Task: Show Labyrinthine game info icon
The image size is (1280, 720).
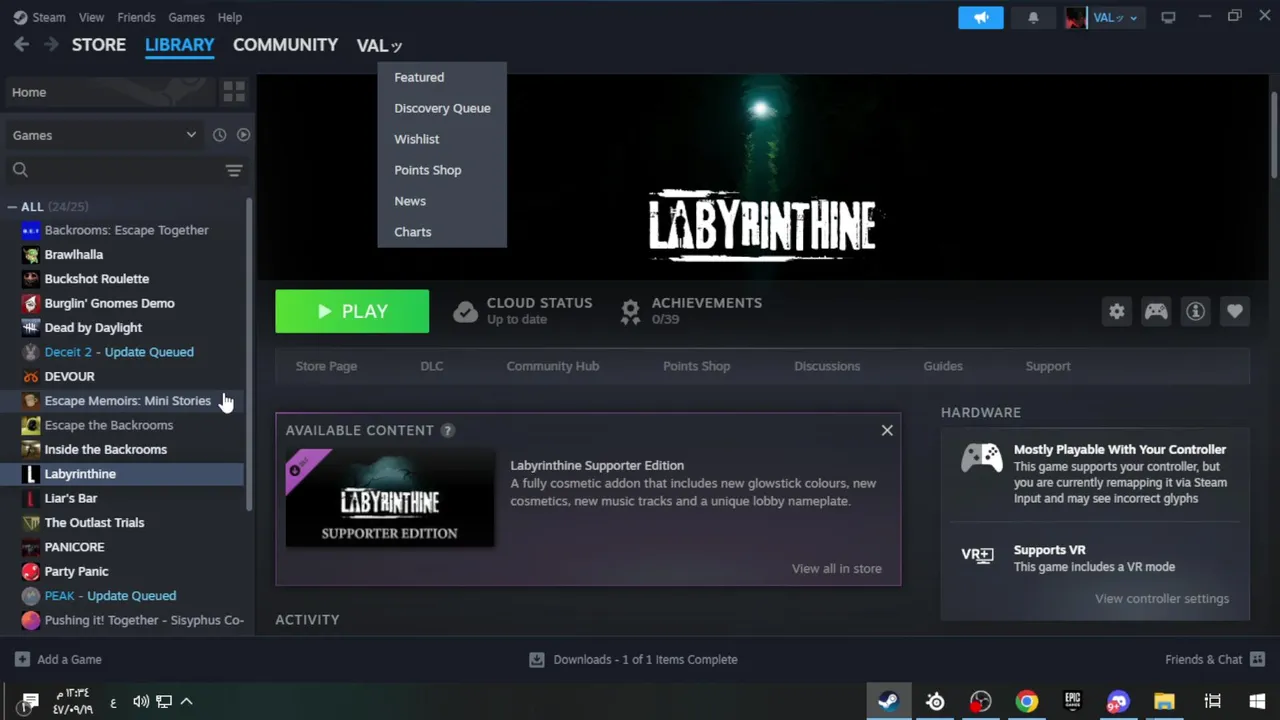Action: pyautogui.click(x=1195, y=311)
